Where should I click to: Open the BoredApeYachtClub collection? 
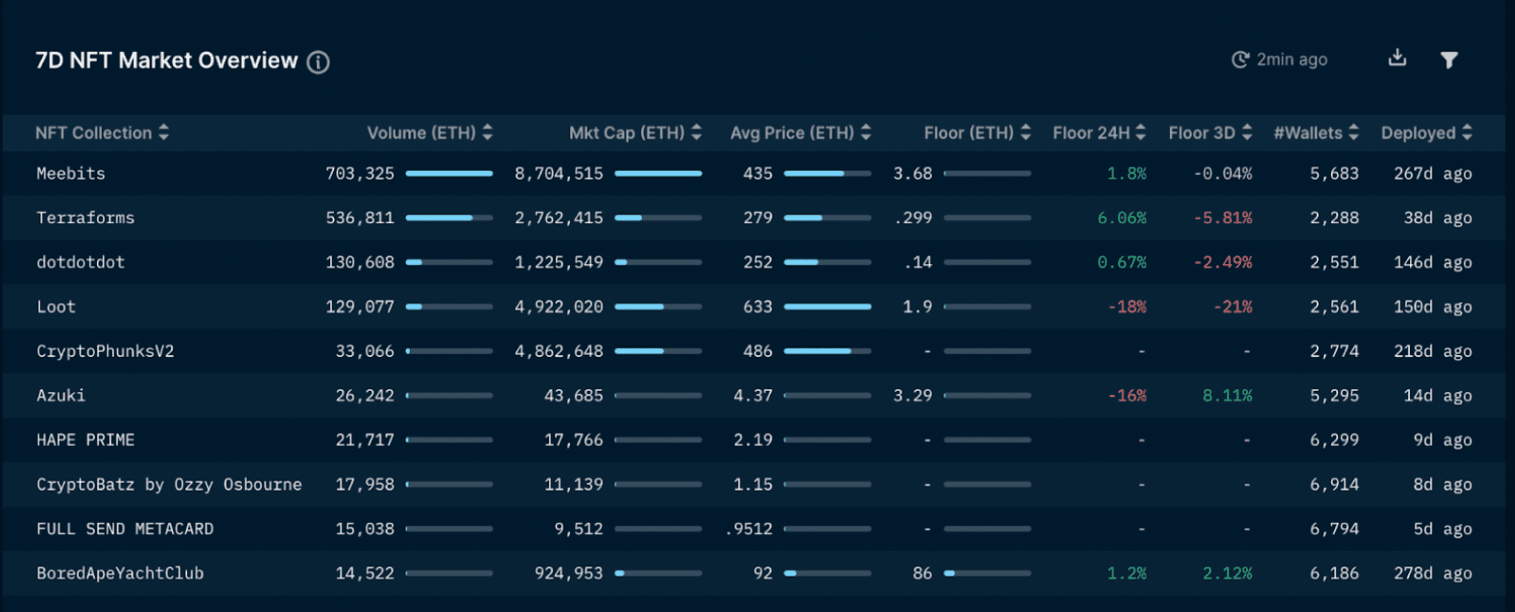[120, 574]
